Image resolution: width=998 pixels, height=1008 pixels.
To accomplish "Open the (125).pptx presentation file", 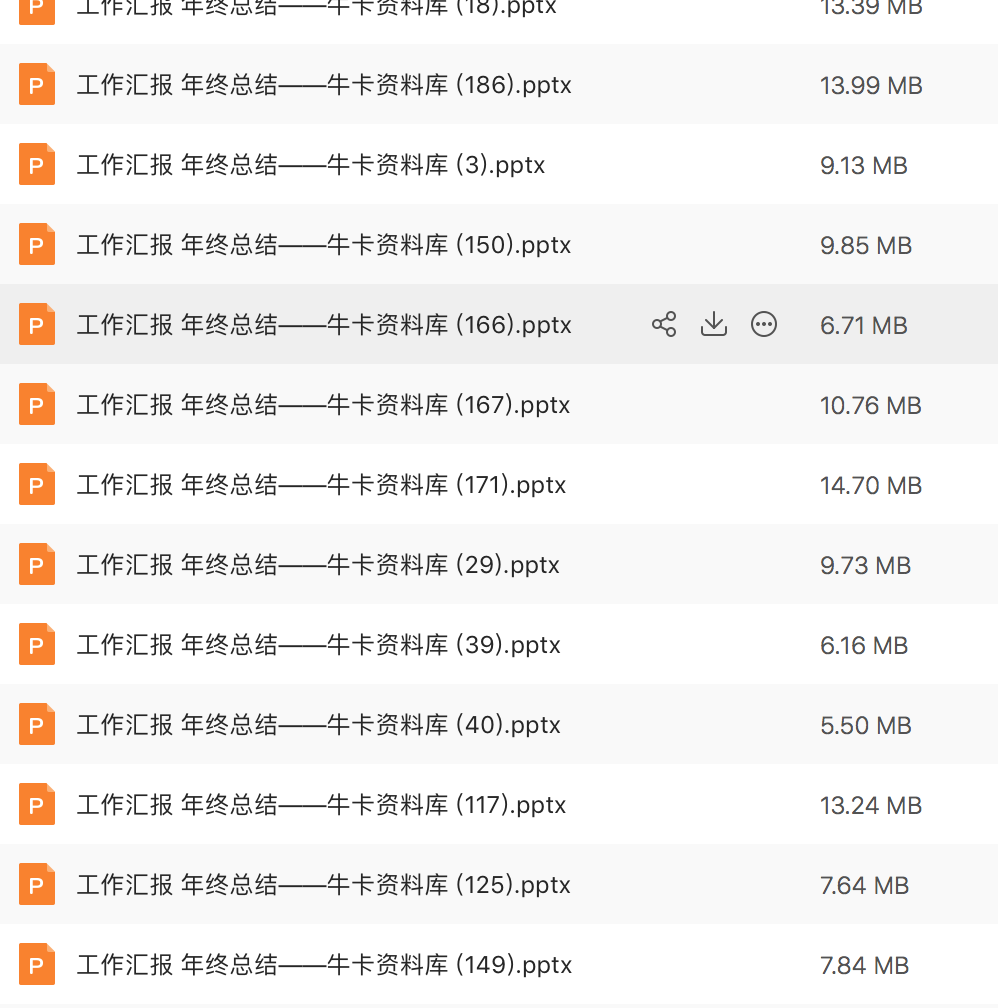I will click(x=324, y=885).
